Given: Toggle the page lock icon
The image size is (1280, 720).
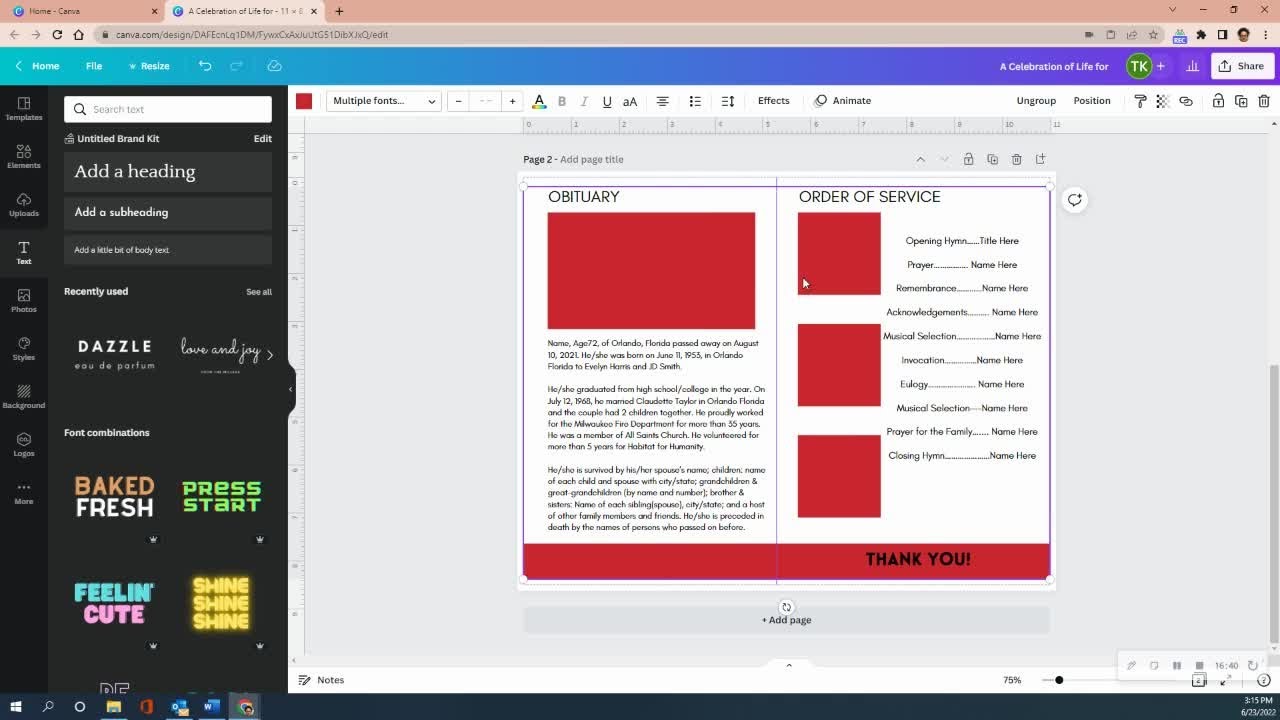Looking at the screenshot, I should pos(968,159).
